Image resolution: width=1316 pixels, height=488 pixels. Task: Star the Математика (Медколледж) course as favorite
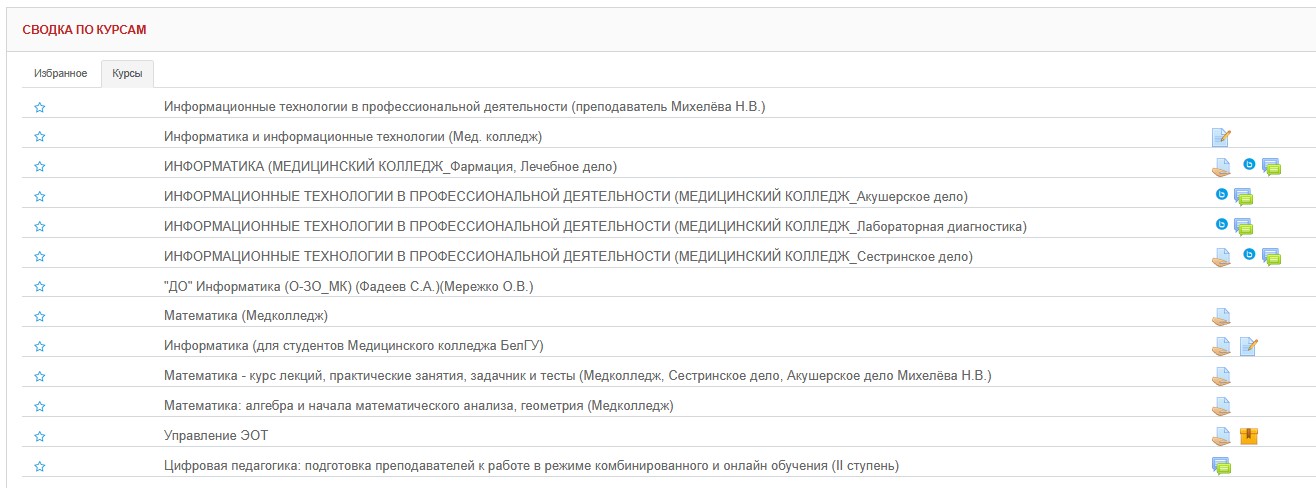point(40,317)
